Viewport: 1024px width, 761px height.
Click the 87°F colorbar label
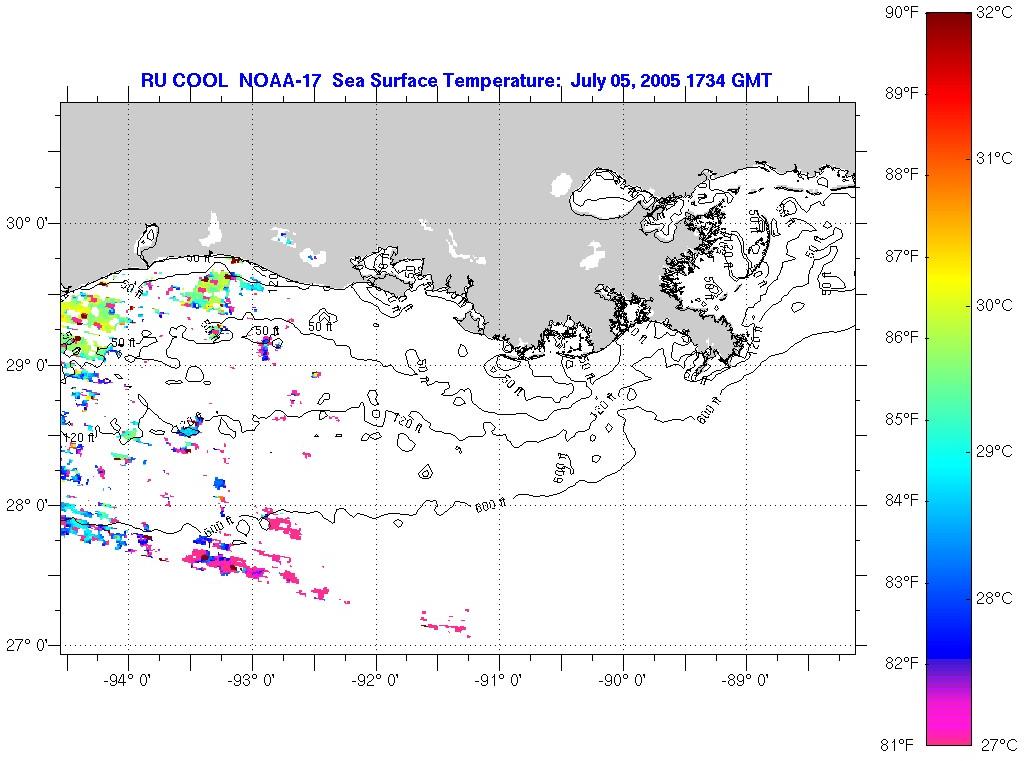901,256
